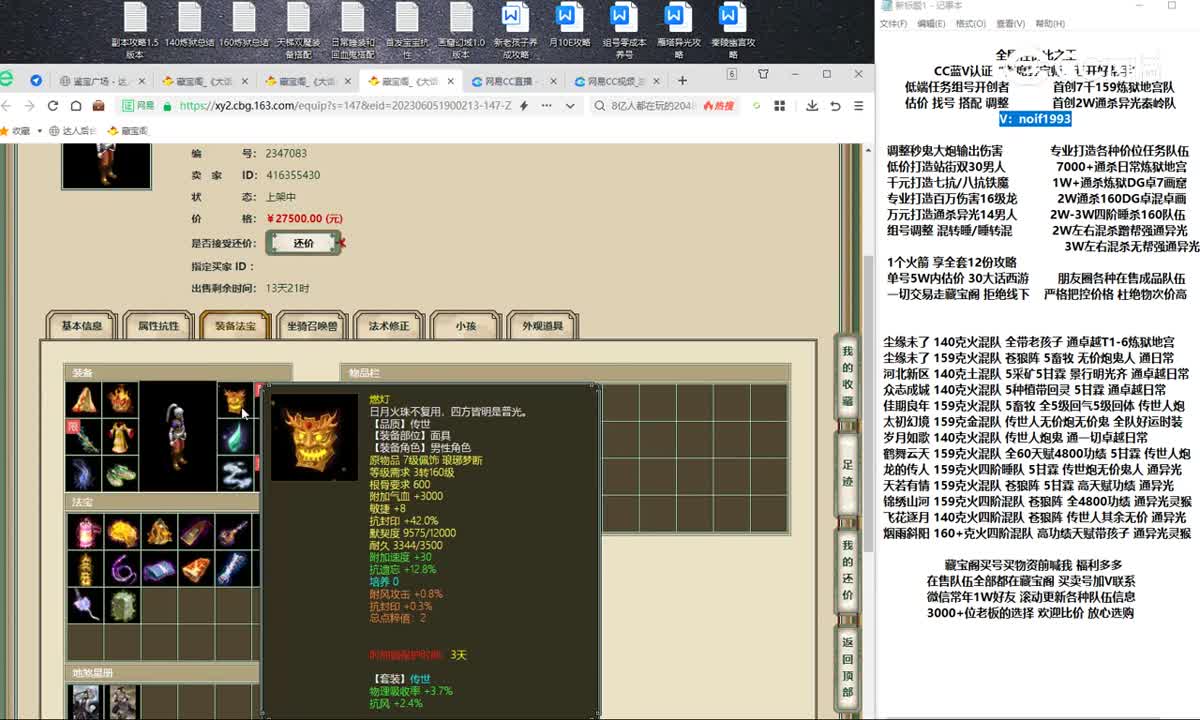Click the browser back arrow
1200x720 pixels.
(7, 105)
